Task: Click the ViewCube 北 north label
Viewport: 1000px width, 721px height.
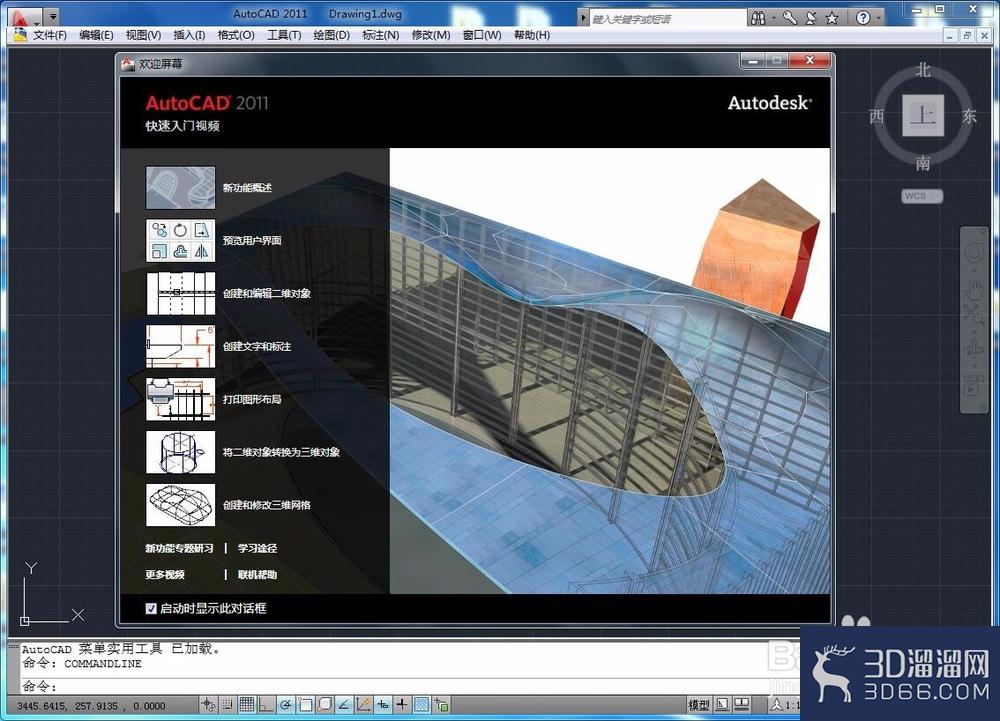Action: click(923, 69)
